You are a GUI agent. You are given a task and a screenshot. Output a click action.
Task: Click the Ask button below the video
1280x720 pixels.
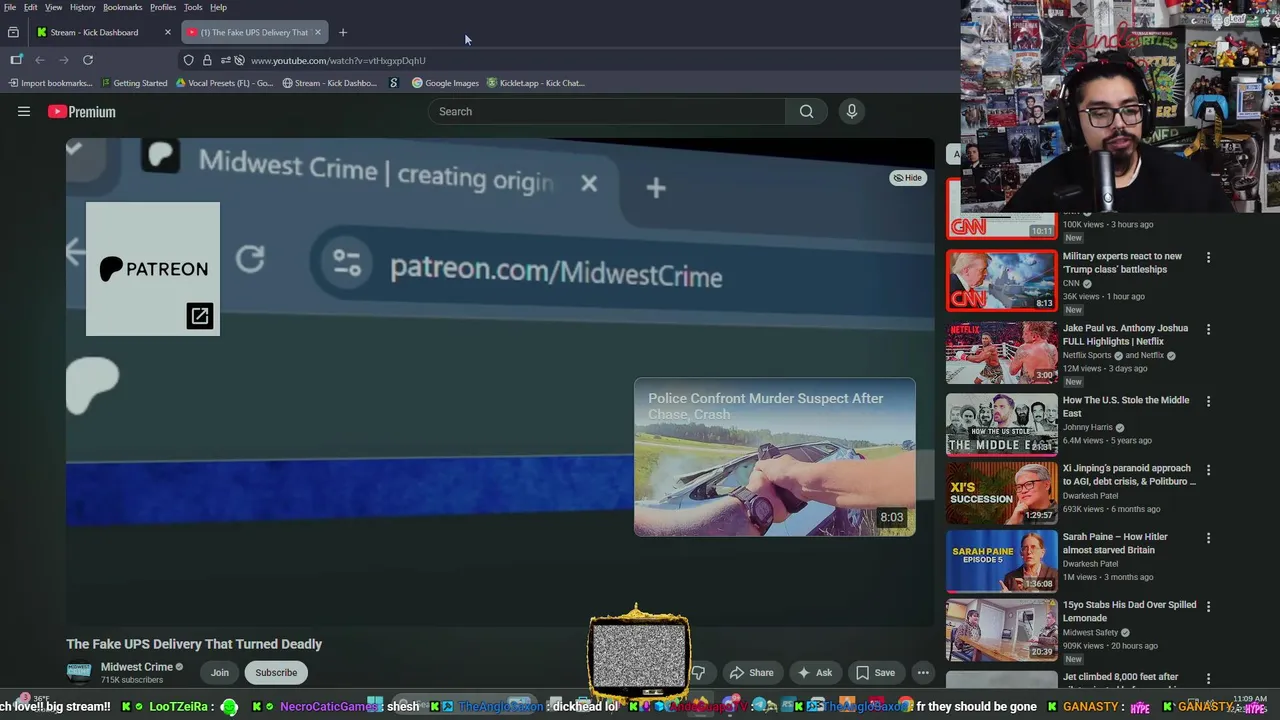[815, 673]
